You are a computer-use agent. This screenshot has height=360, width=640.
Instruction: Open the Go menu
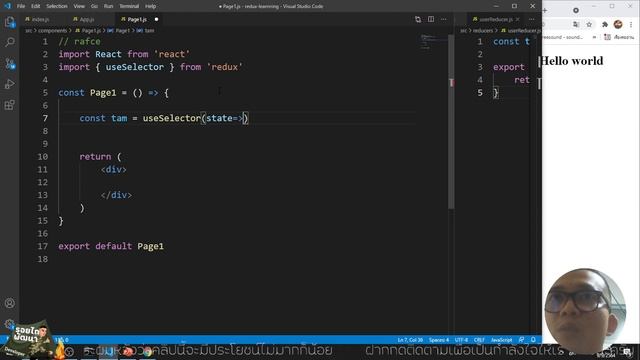[x=94, y=6]
